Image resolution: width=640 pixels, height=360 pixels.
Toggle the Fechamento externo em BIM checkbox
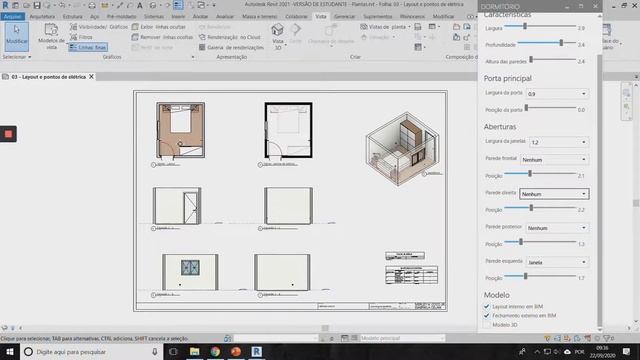[x=487, y=316]
